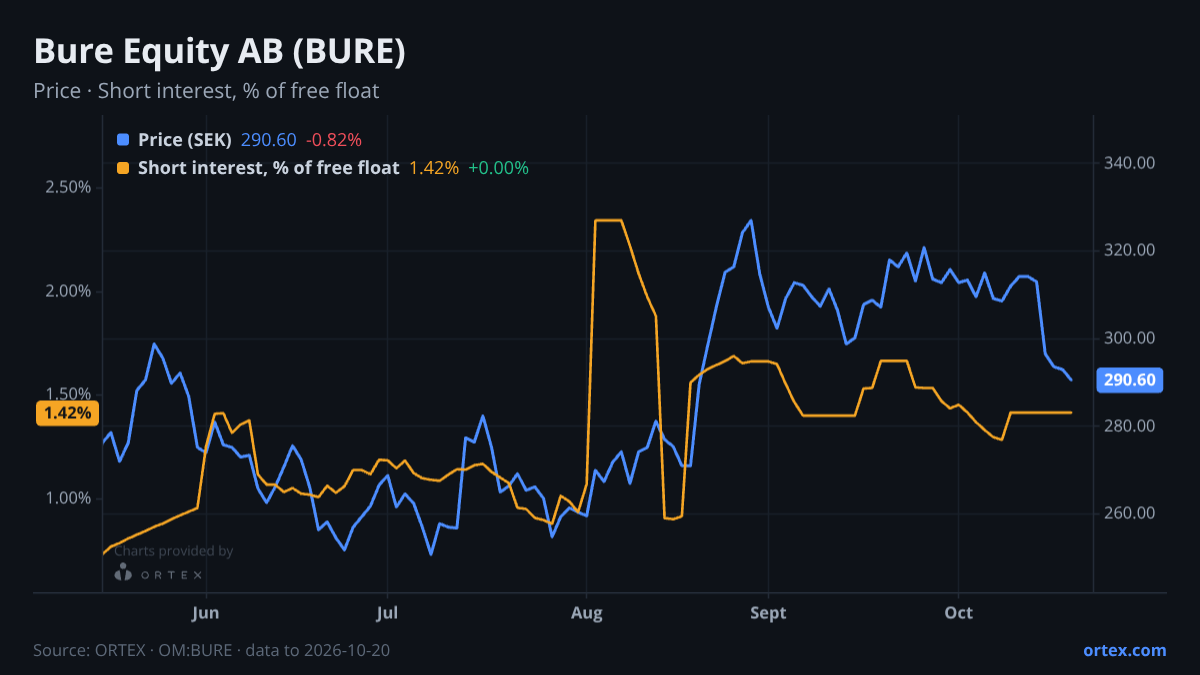Image resolution: width=1200 pixels, height=675 pixels.
Task: Click the blue Price legend swatch
Action: [123, 140]
